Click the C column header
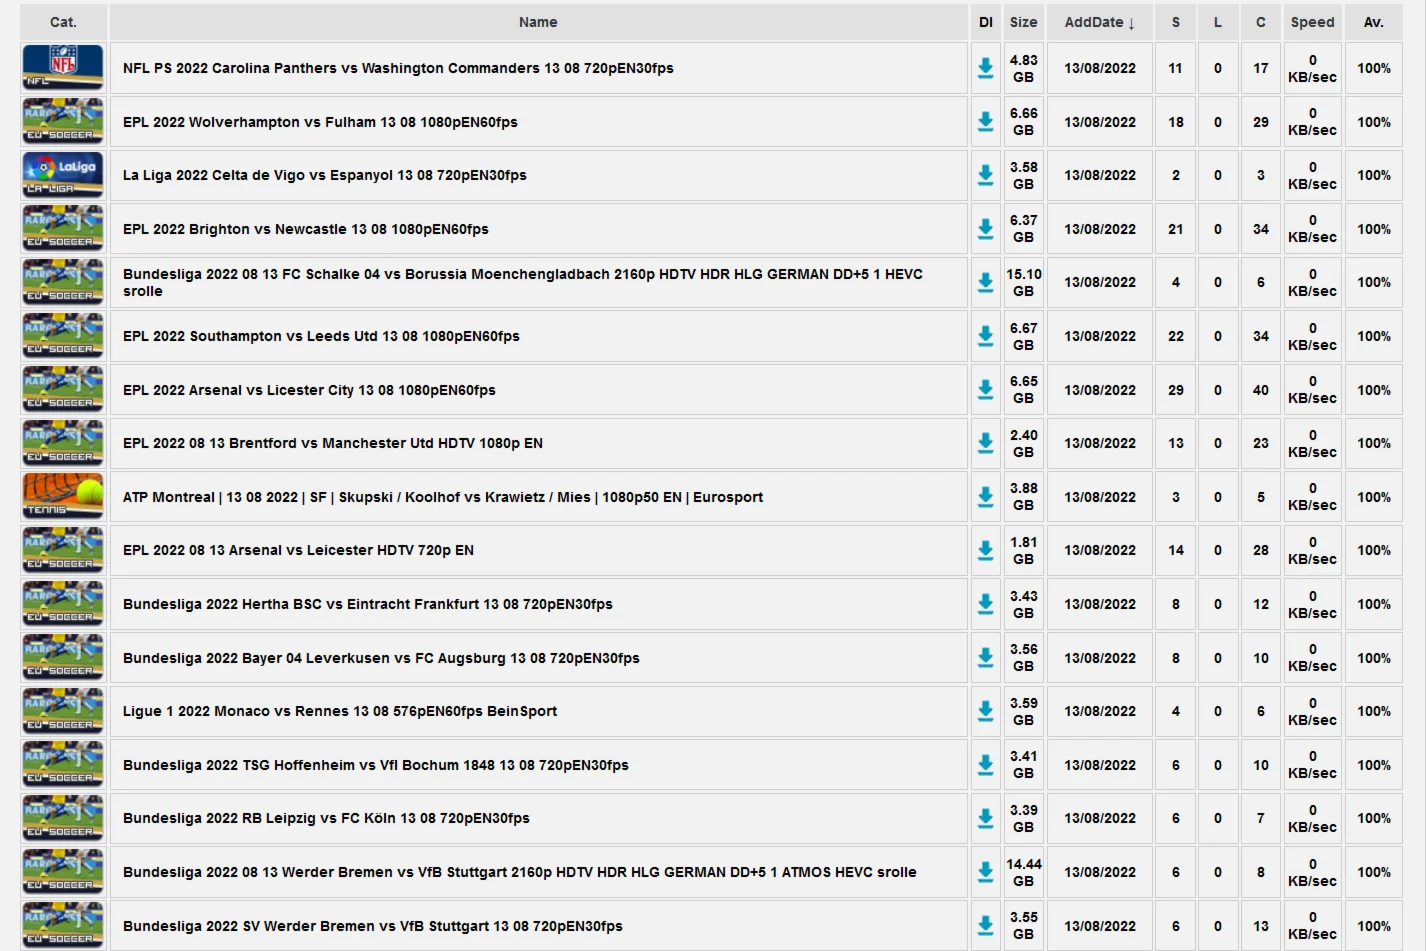1426x951 pixels. pos(1261,22)
